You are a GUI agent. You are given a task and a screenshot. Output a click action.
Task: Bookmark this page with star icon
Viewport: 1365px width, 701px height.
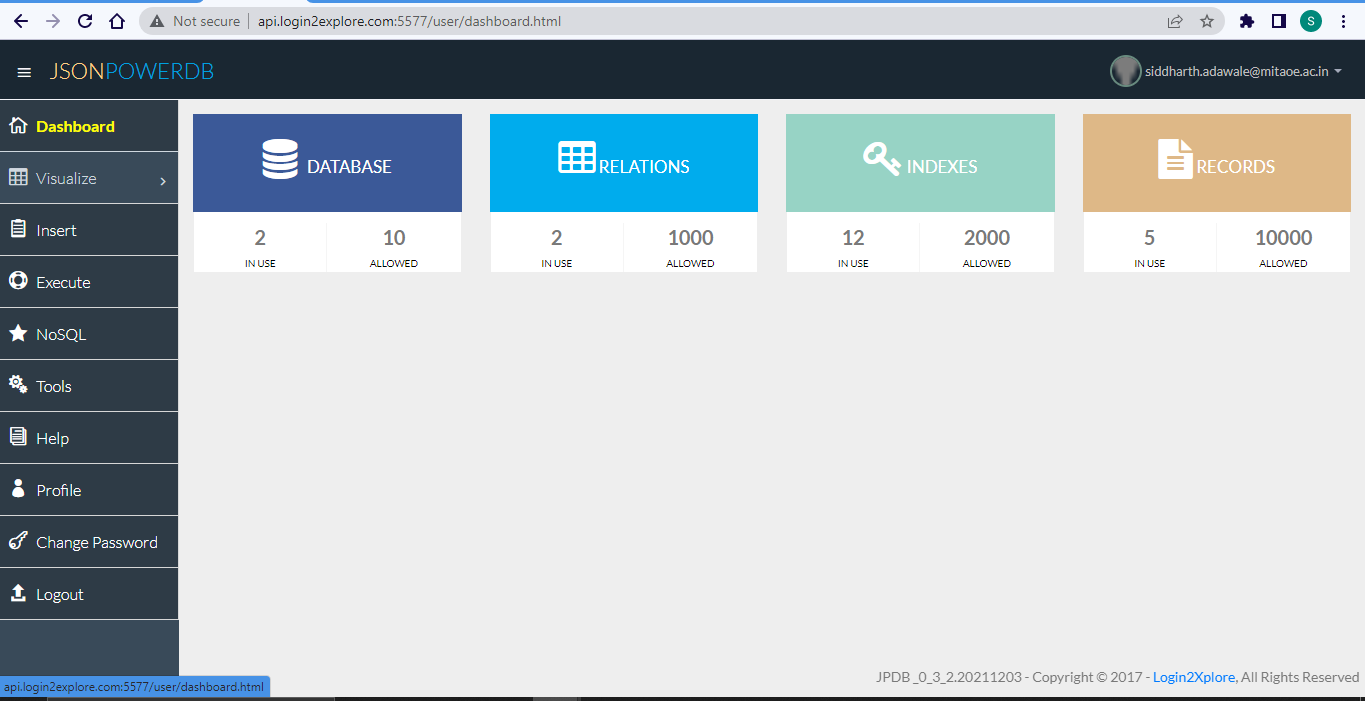pyautogui.click(x=1207, y=21)
